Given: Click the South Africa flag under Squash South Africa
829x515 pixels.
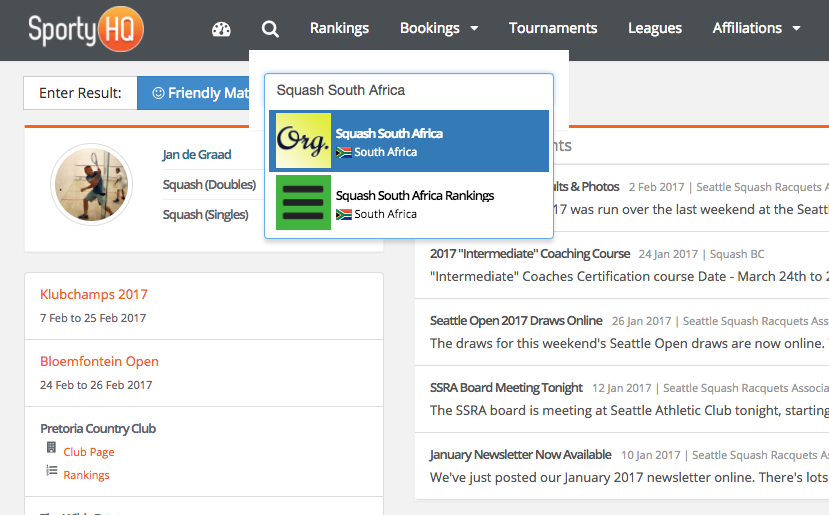Looking at the screenshot, I should pyautogui.click(x=344, y=152).
